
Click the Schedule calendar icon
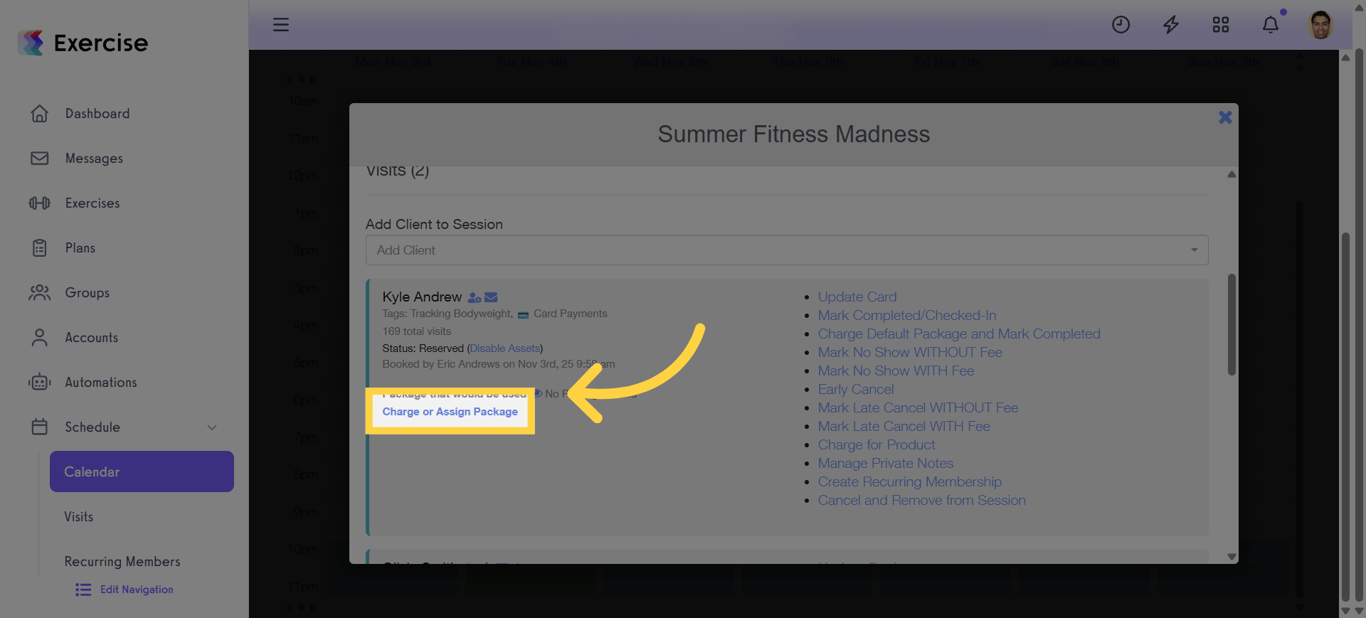(x=39, y=427)
